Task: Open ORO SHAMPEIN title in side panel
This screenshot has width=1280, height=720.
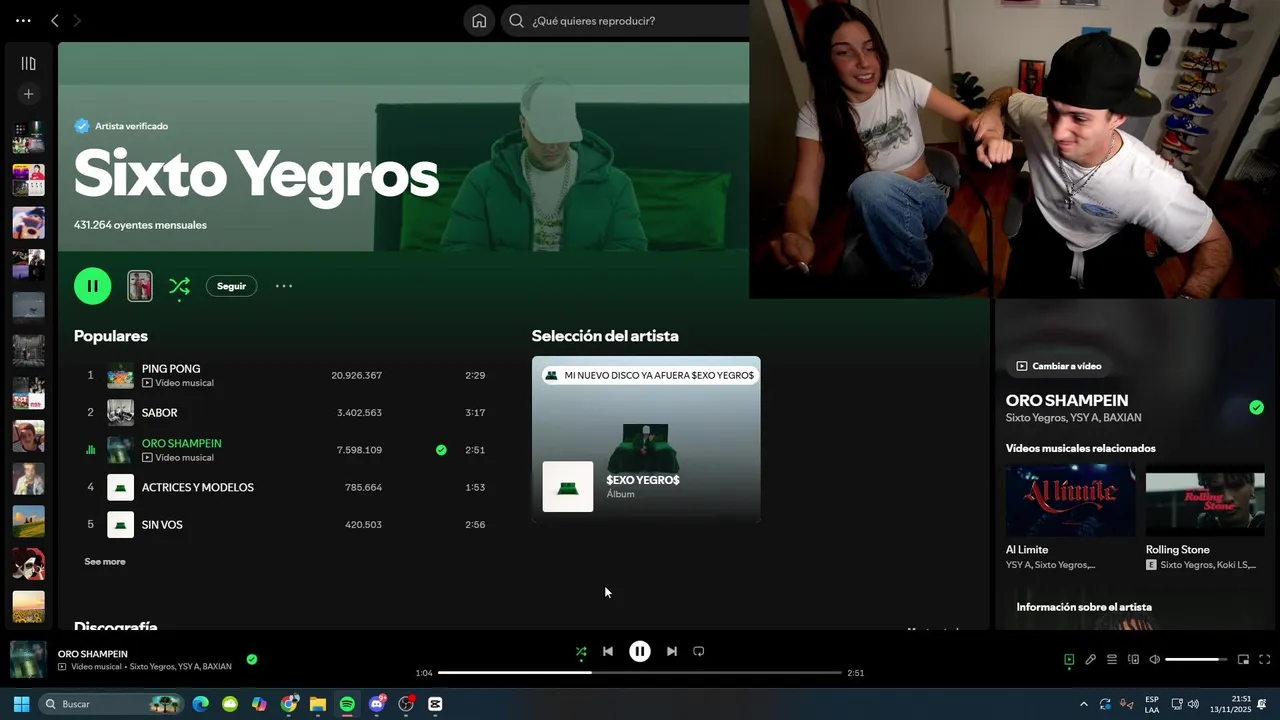Action: tap(1067, 400)
